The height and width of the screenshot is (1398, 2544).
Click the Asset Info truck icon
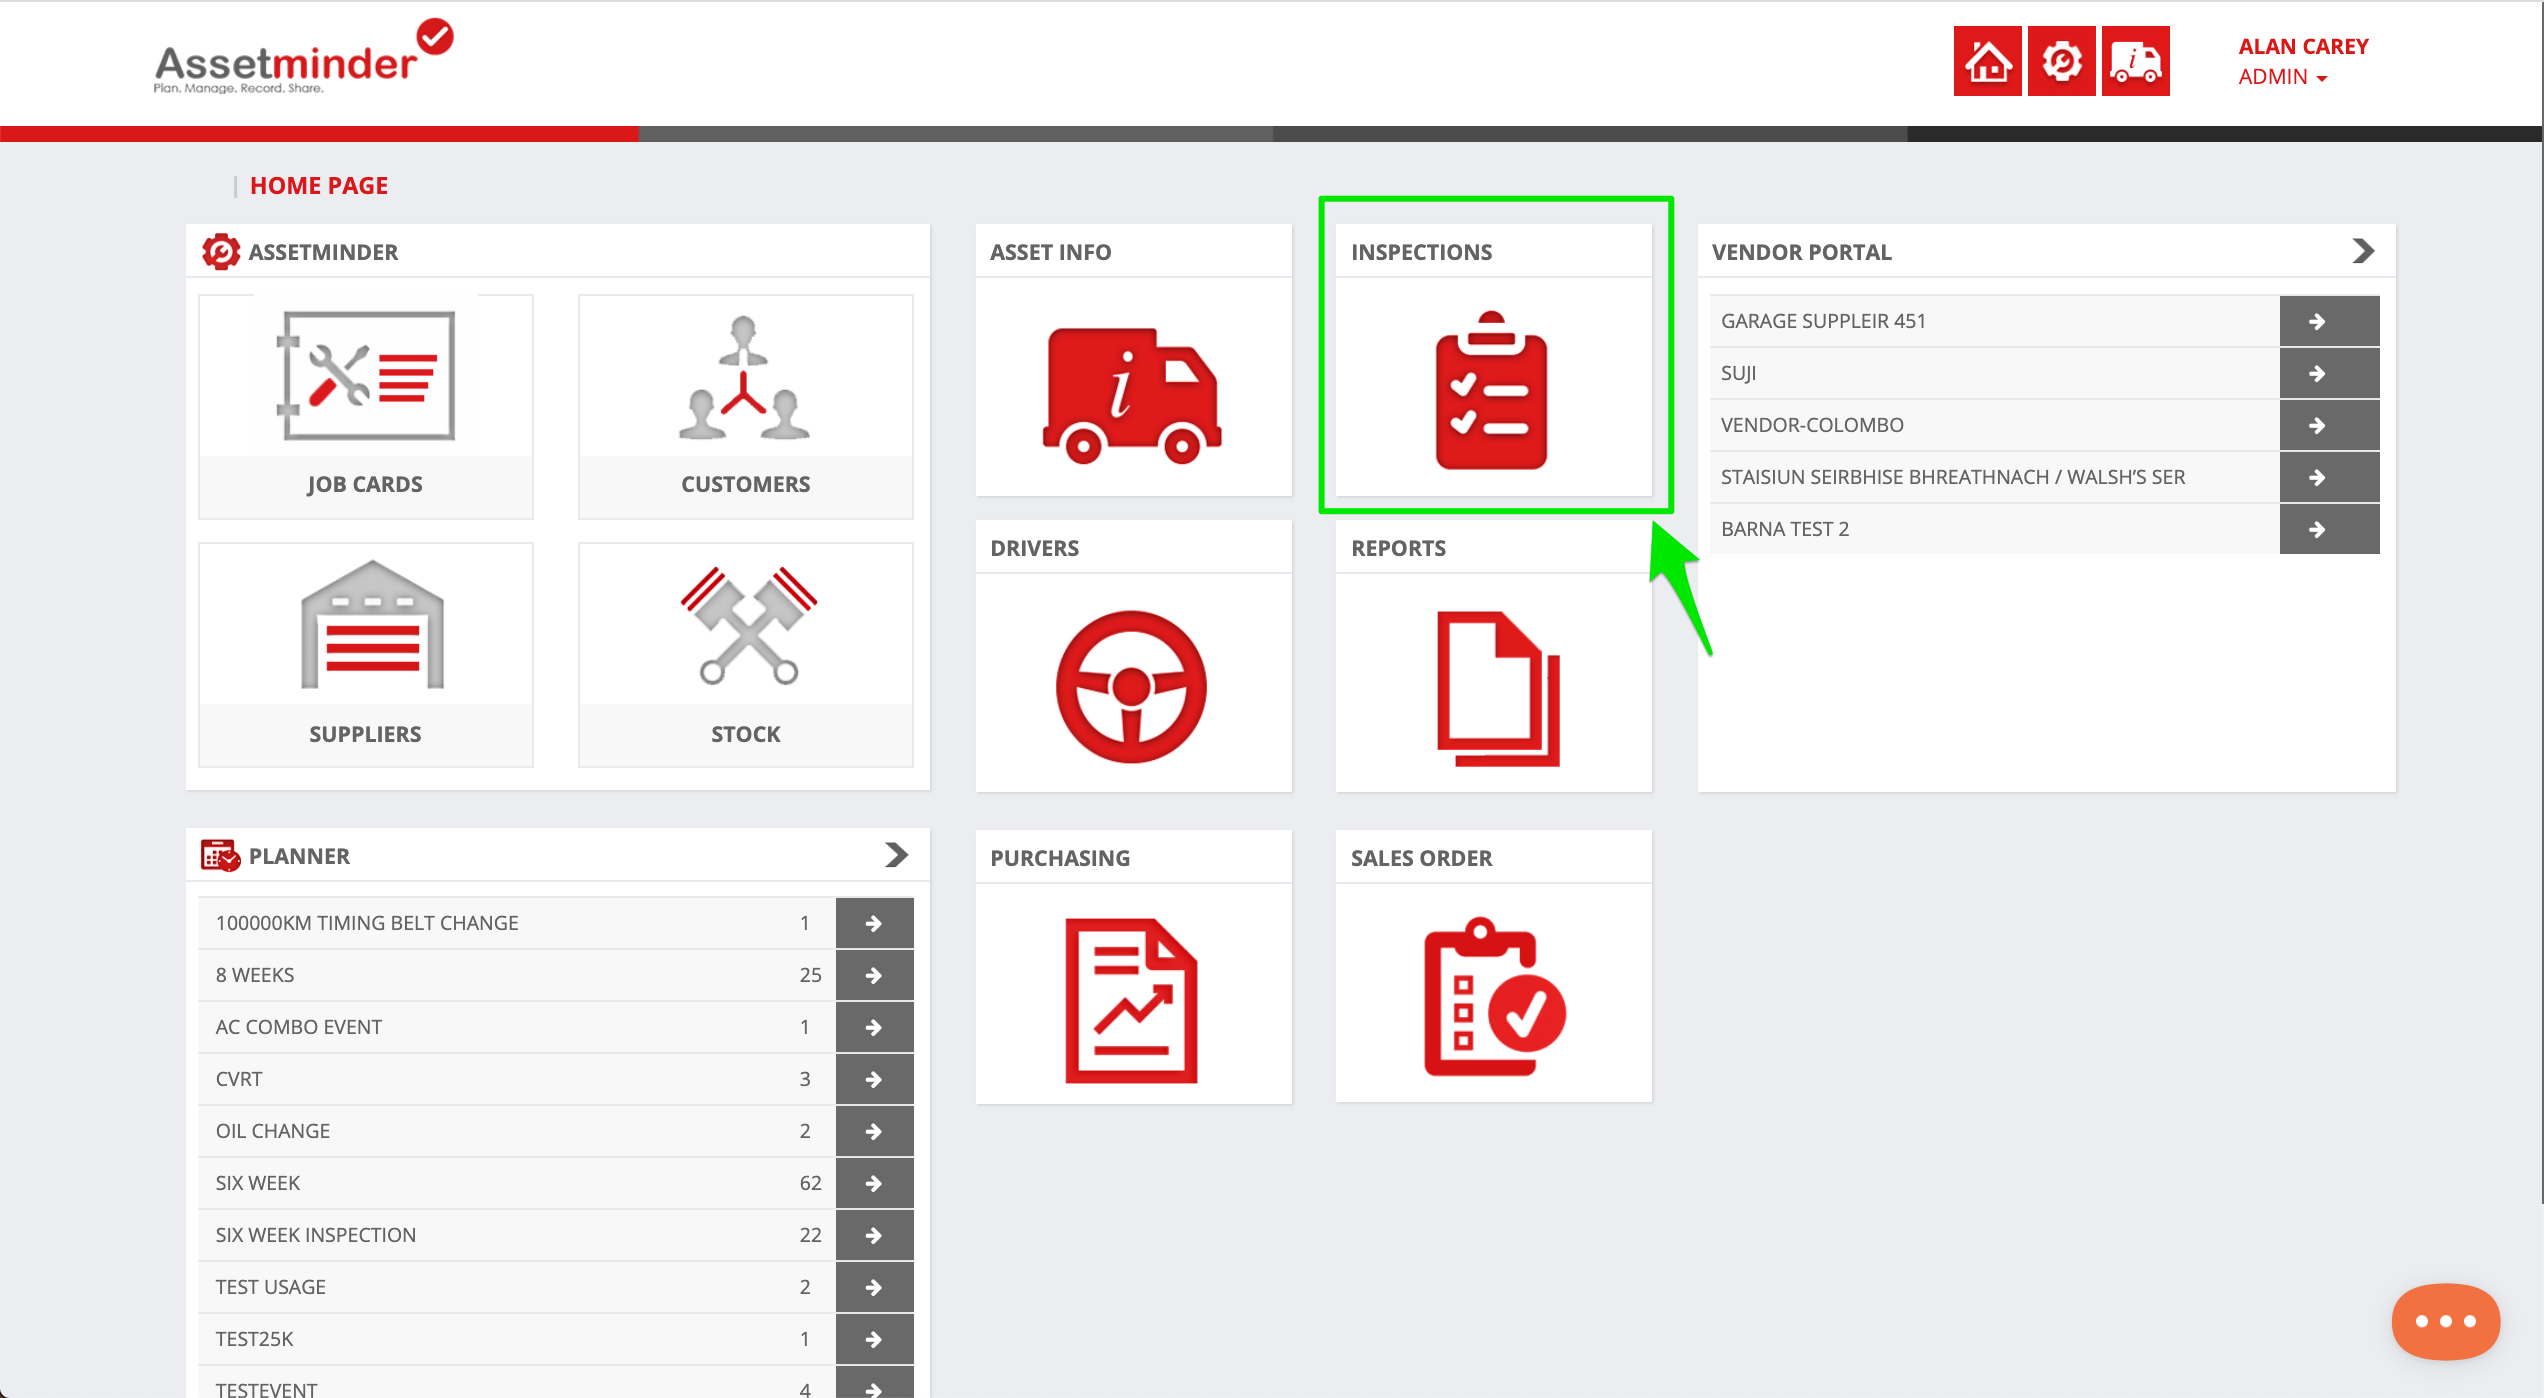1131,395
